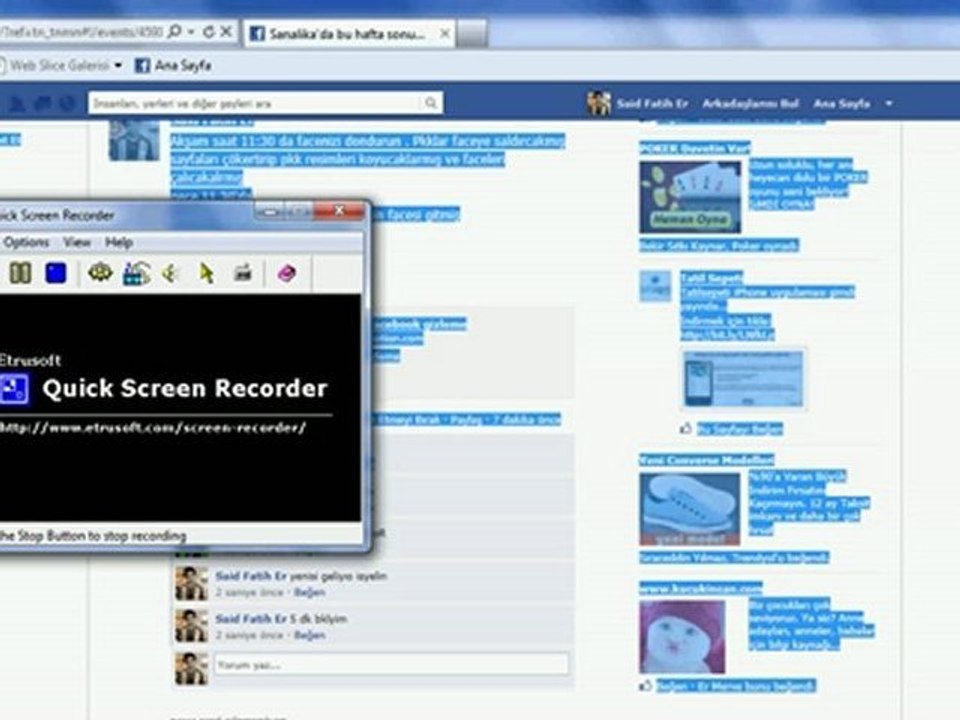The image size is (960, 720).
Task: Open a new browser tab
Action: coord(472,34)
